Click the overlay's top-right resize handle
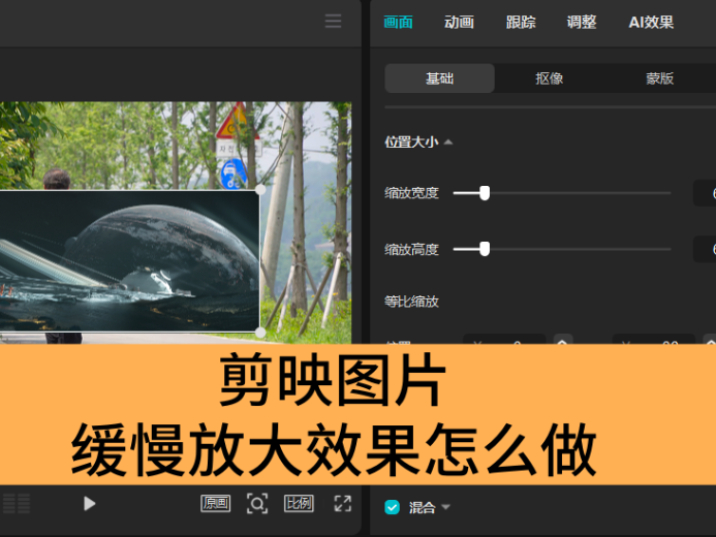The image size is (716, 537). (x=260, y=190)
